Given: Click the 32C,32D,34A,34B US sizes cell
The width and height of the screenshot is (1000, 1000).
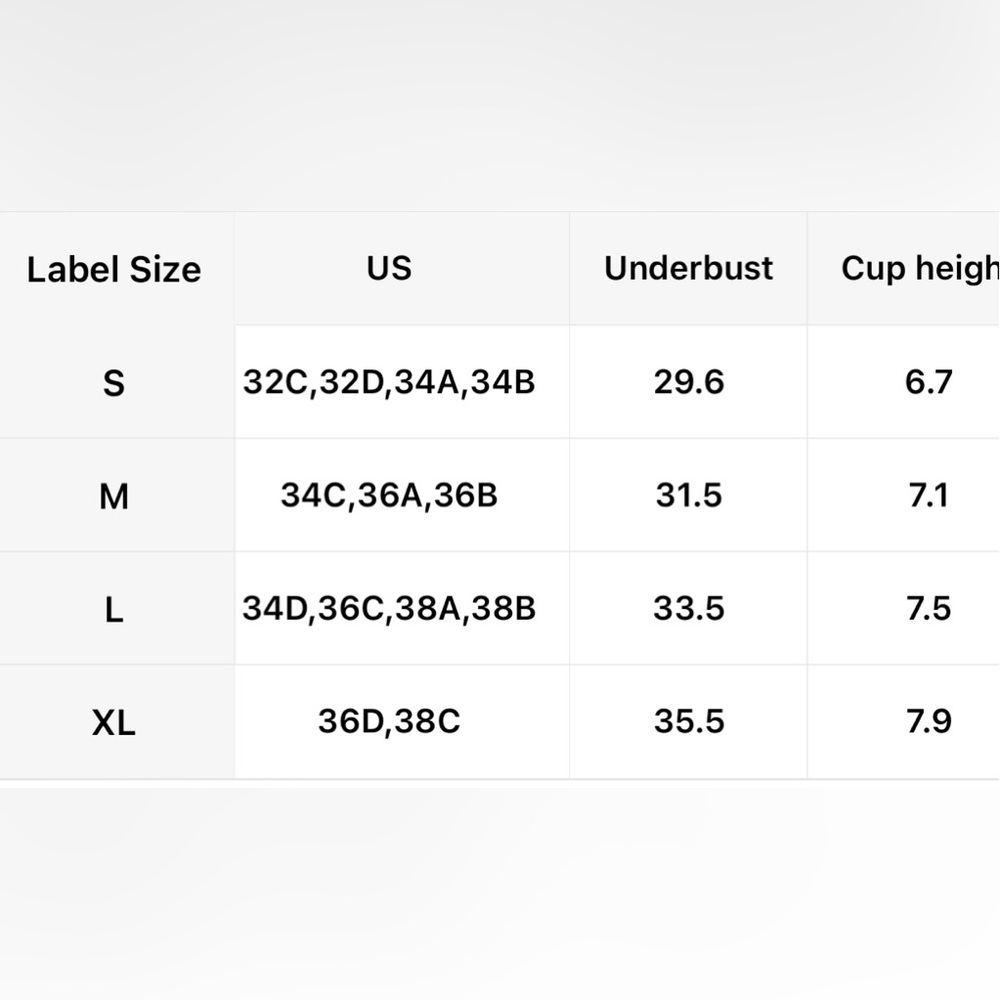Looking at the screenshot, I should click(389, 382).
